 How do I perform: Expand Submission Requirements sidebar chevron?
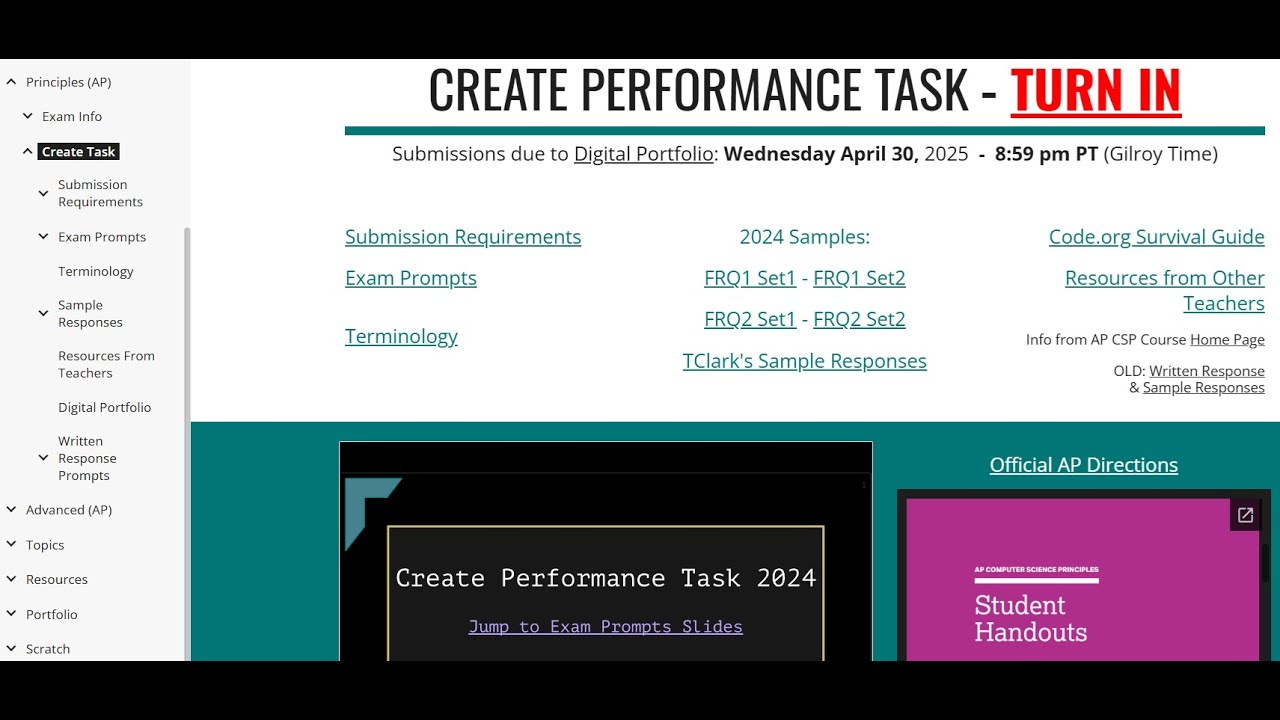44,193
